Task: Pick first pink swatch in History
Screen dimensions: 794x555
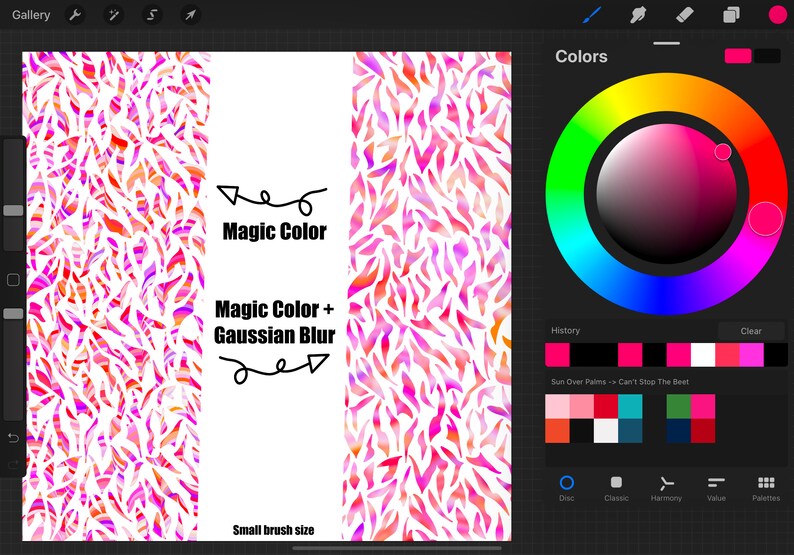Action: [x=558, y=354]
